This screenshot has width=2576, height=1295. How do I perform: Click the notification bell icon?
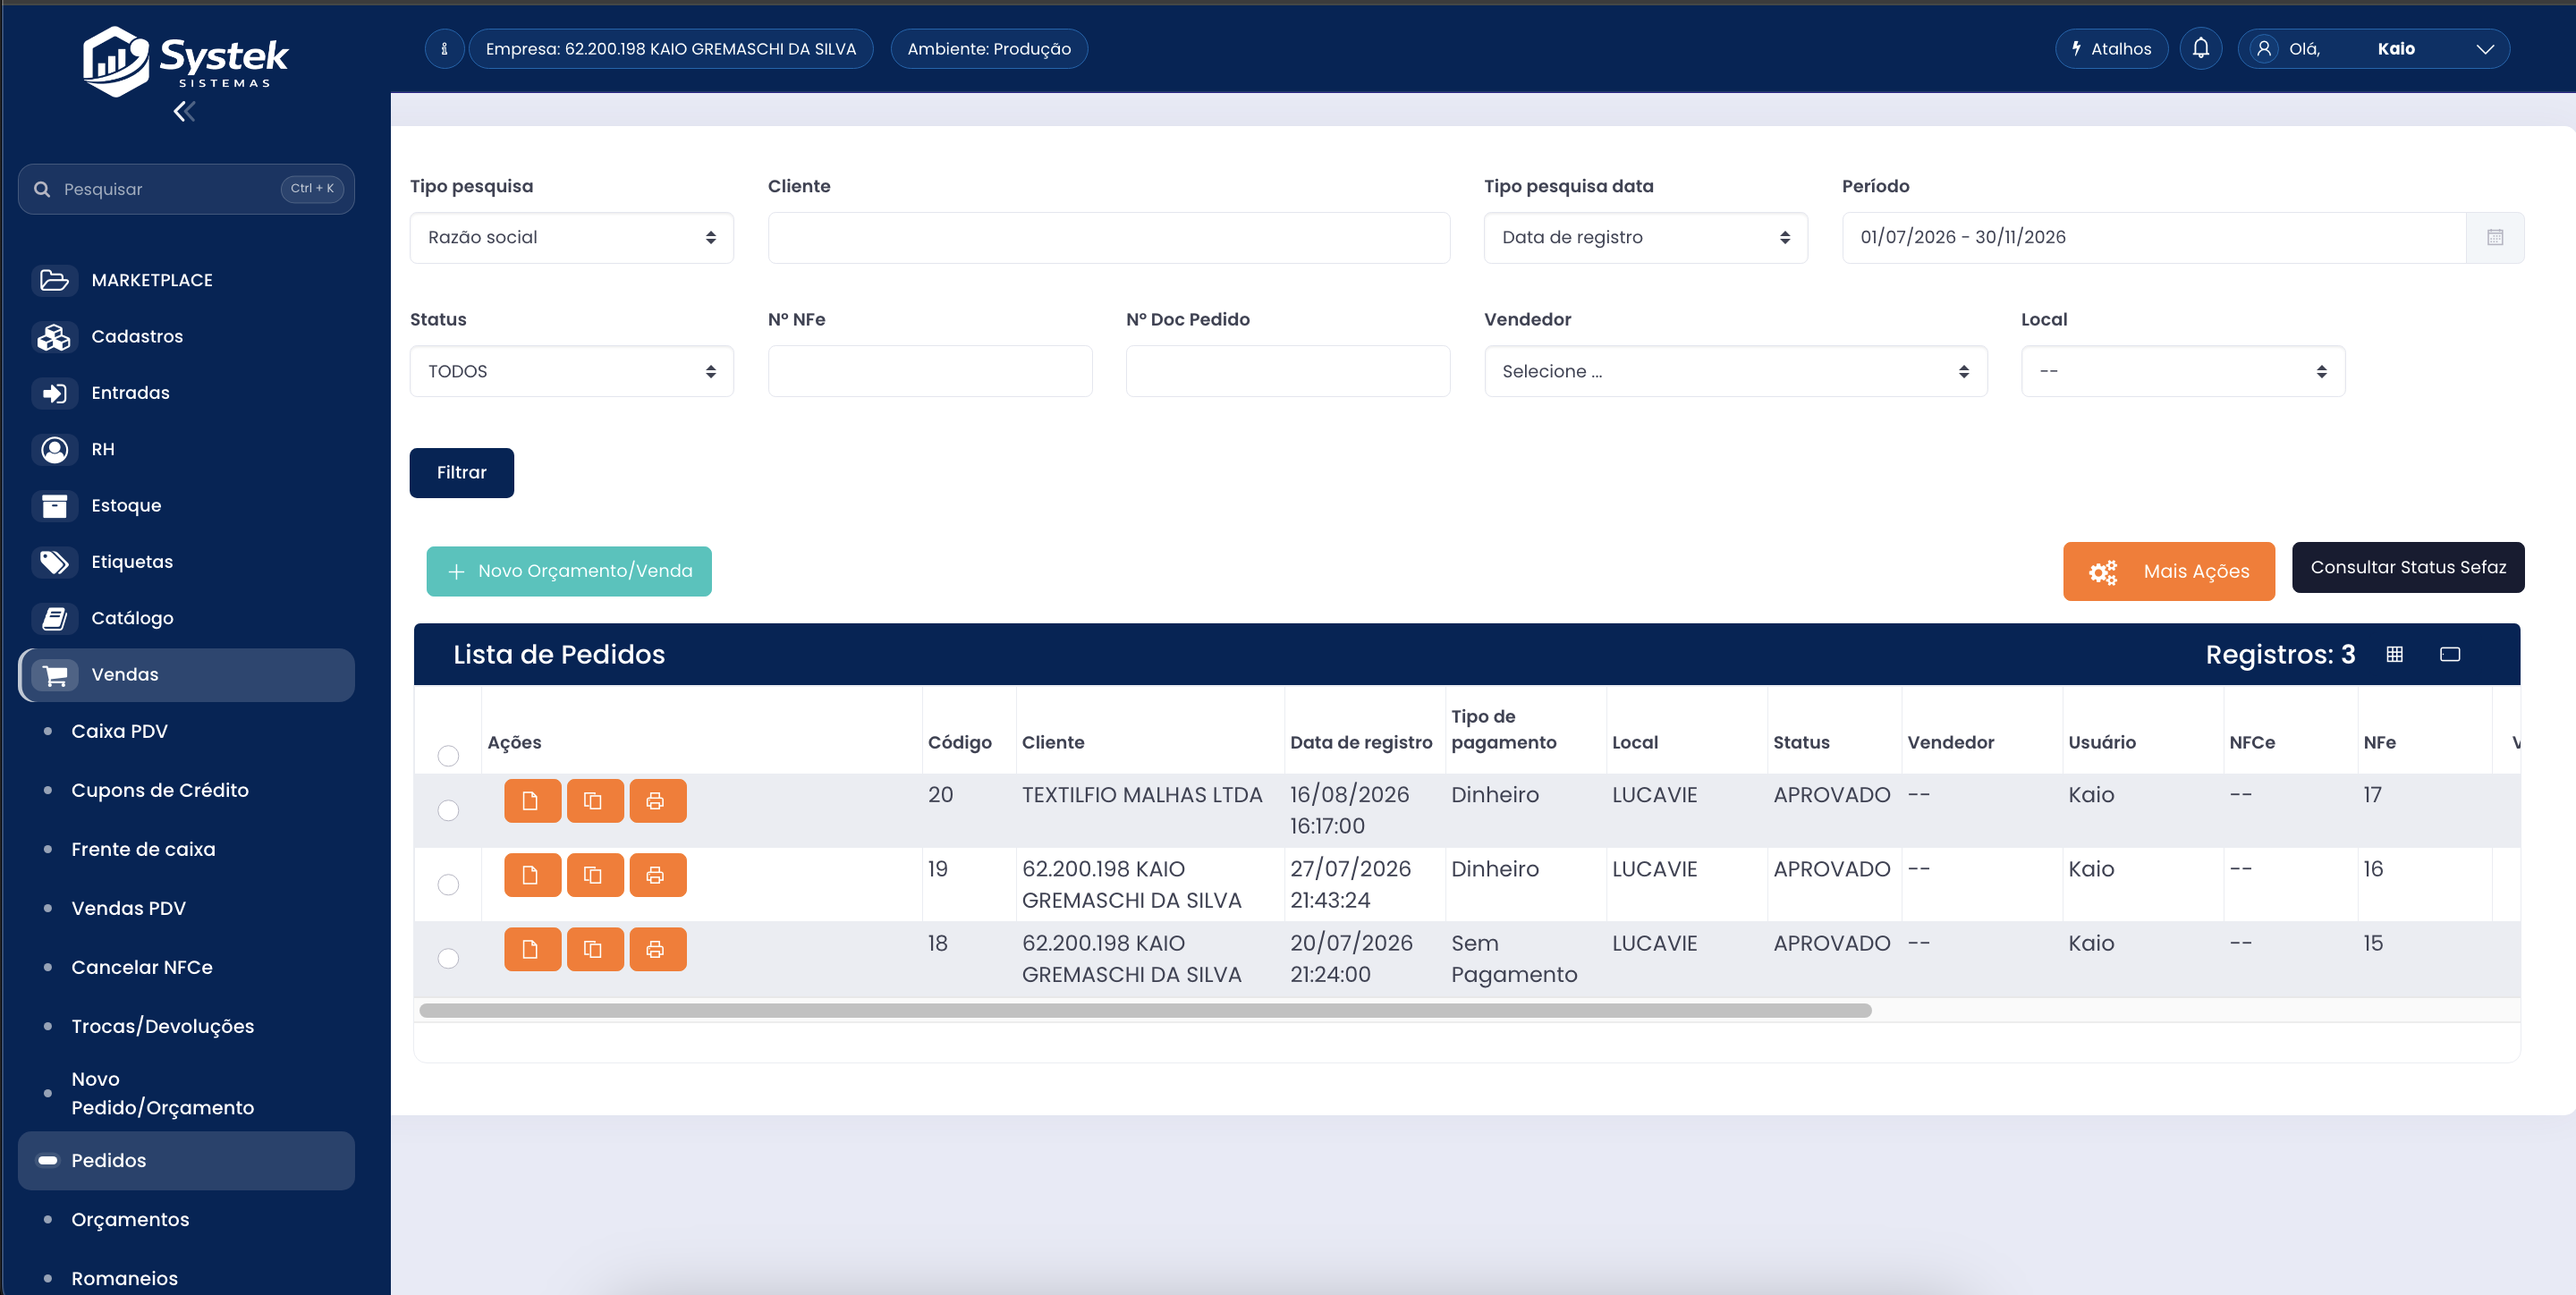click(2201, 48)
